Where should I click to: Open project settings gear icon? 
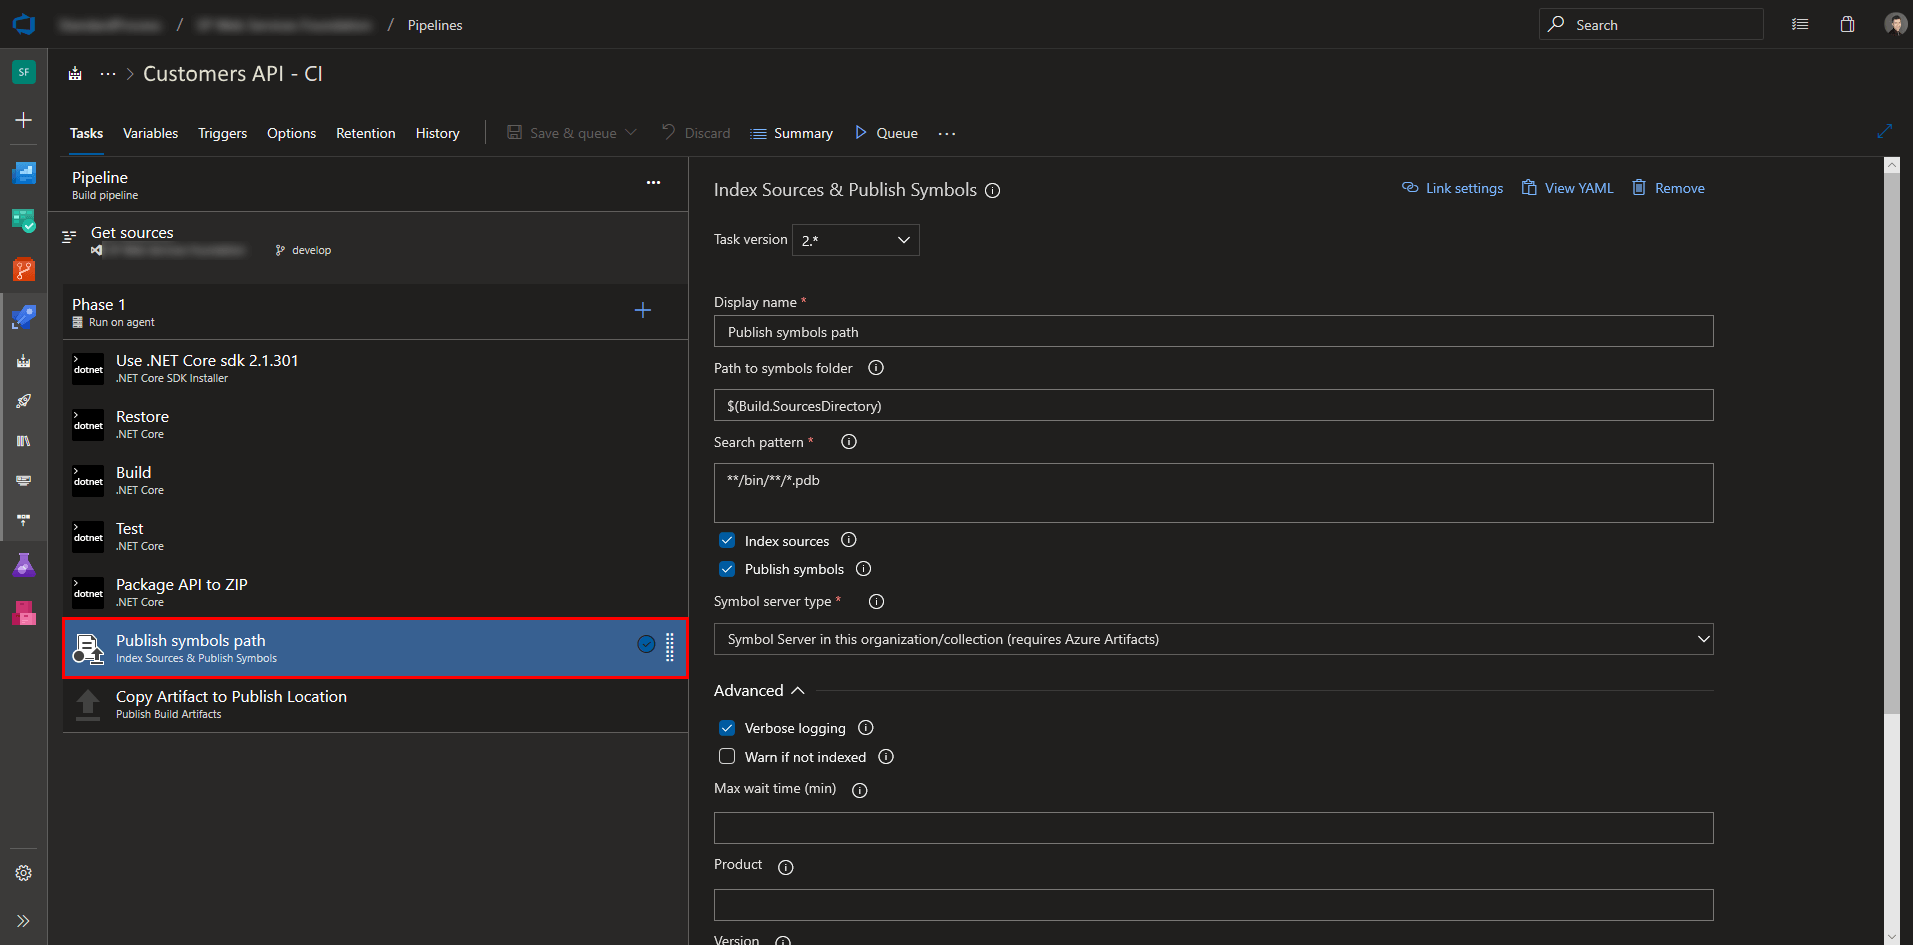coord(24,873)
